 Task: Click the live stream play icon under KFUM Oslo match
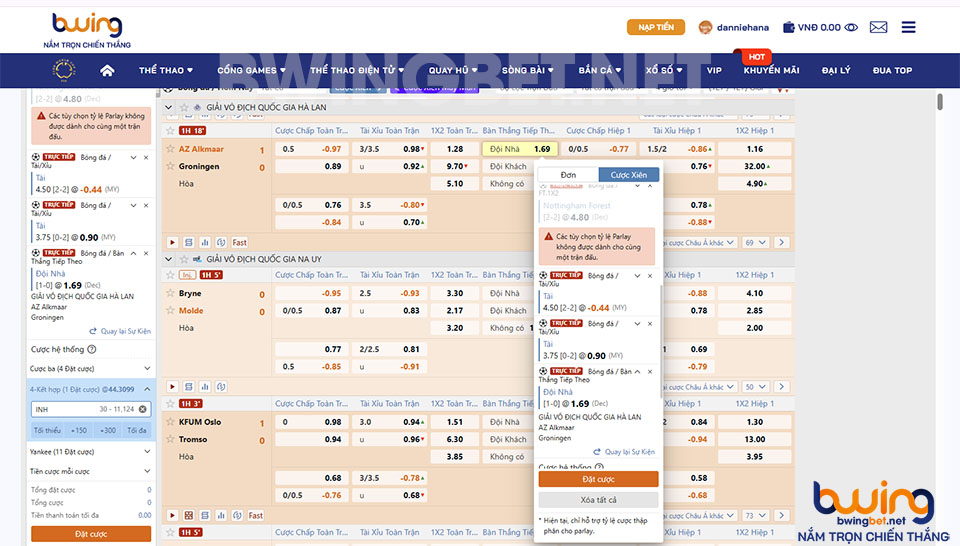coord(172,515)
